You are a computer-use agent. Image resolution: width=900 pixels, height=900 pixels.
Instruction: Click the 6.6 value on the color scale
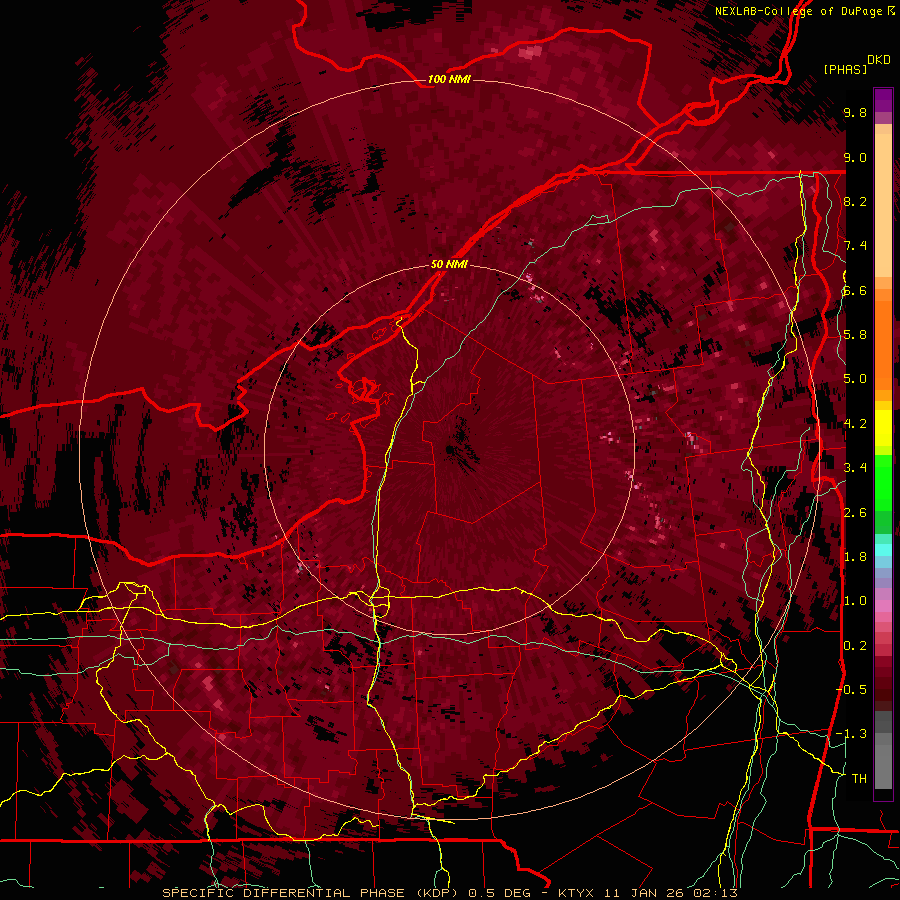[x=855, y=290]
